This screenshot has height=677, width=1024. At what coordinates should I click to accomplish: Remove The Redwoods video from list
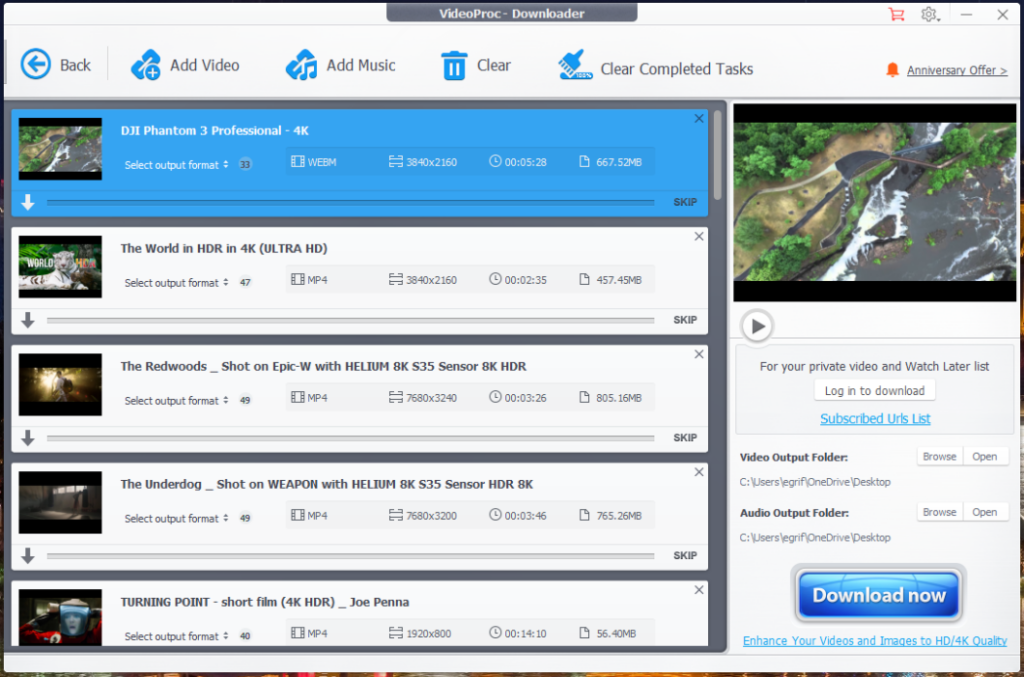tap(699, 355)
